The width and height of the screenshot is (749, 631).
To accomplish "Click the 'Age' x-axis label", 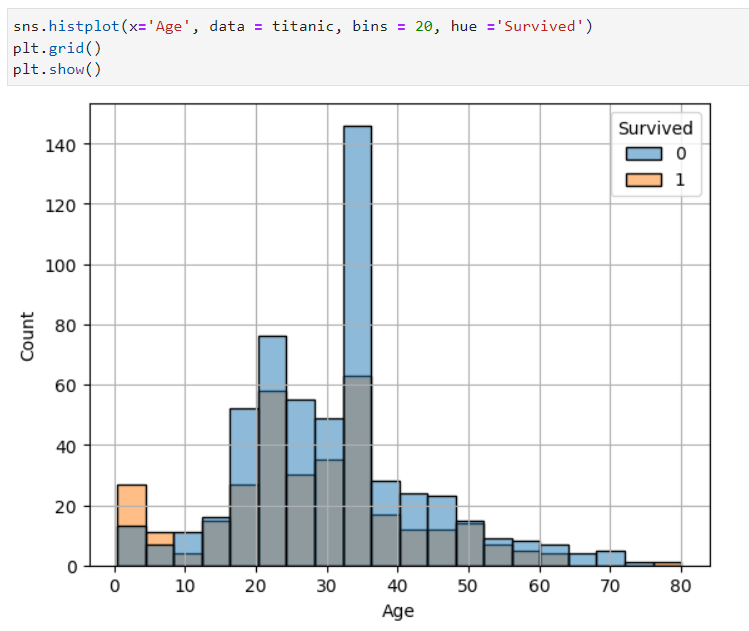I will [398, 611].
